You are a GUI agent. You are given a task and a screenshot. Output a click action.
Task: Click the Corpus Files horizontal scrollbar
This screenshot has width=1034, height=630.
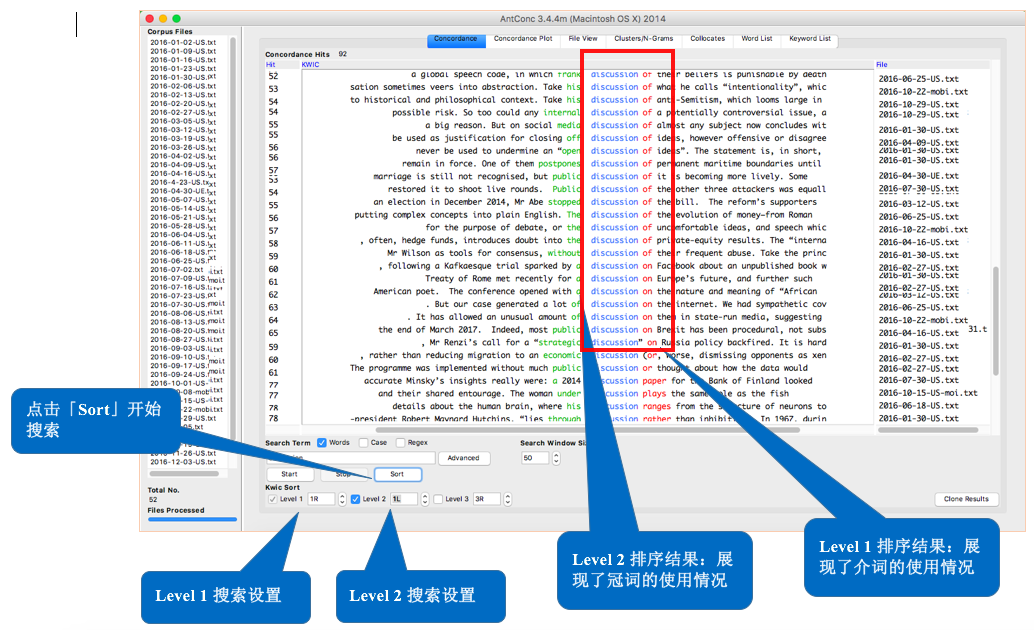pyautogui.click(x=184, y=473)
